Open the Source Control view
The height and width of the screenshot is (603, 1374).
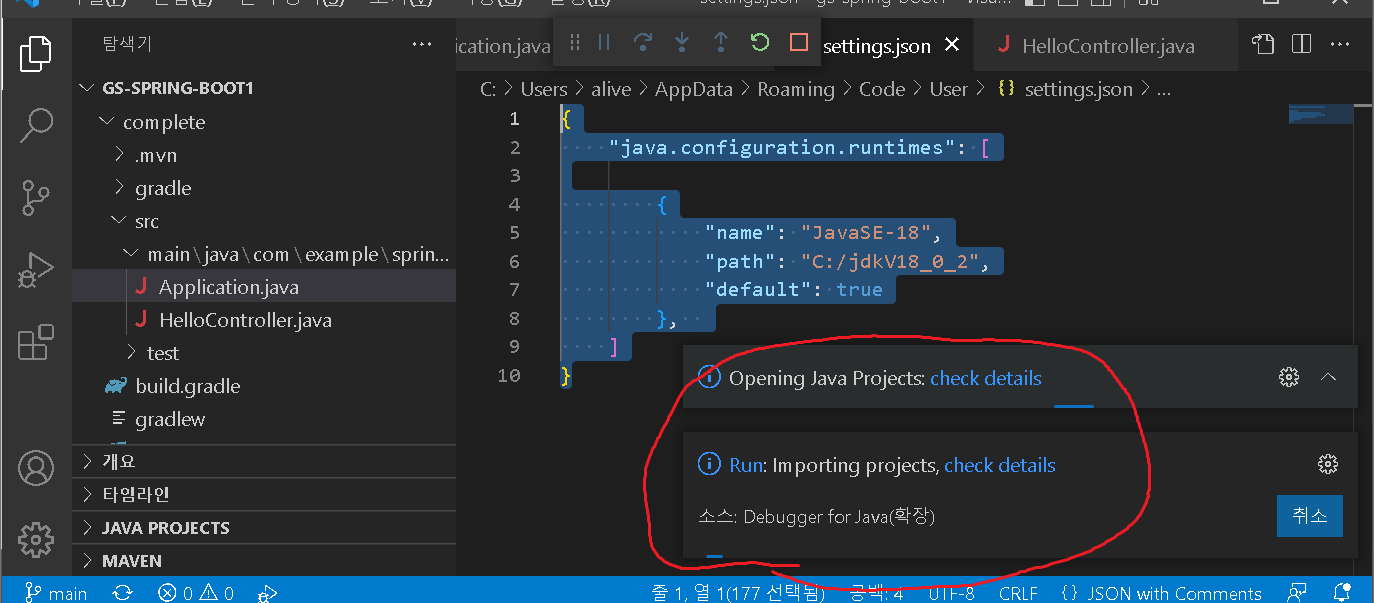(x=36, y=198)
